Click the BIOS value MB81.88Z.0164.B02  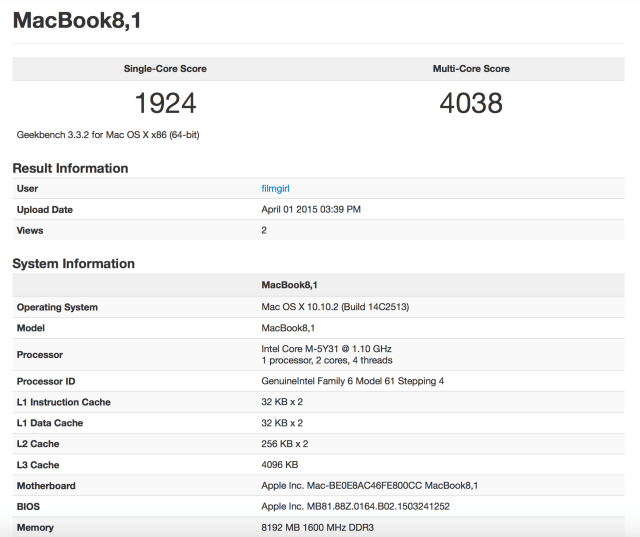pyautogui.click(x=356, y=506)
